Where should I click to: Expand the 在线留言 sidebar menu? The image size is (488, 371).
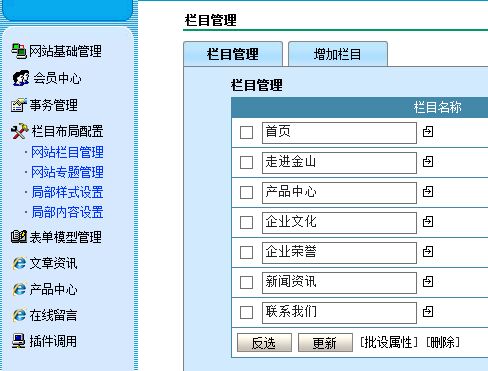(53, 315)
